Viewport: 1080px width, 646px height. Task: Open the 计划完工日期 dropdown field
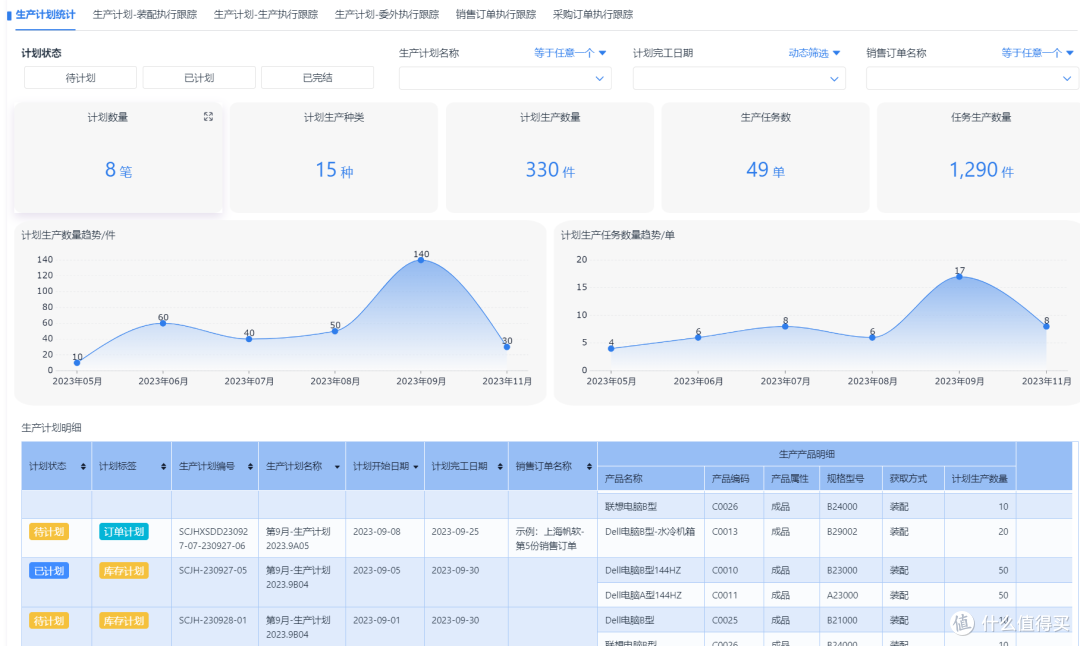(739, 79)
